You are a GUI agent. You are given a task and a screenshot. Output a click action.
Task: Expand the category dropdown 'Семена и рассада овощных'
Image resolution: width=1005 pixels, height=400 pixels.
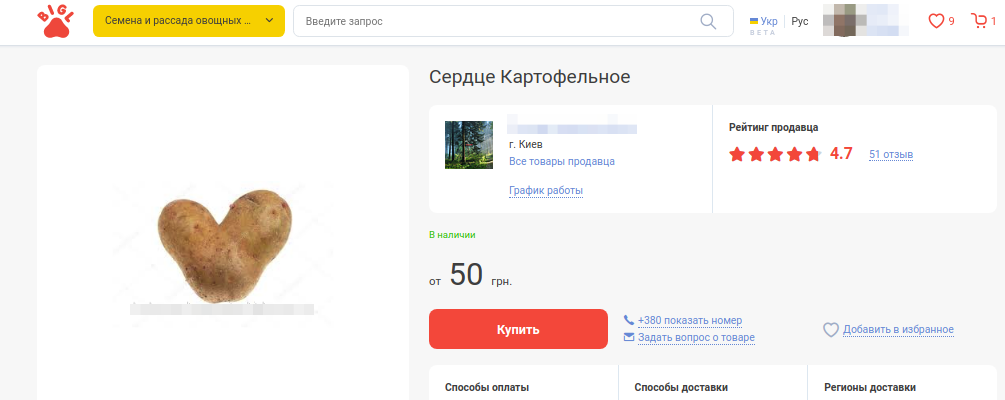188,21
